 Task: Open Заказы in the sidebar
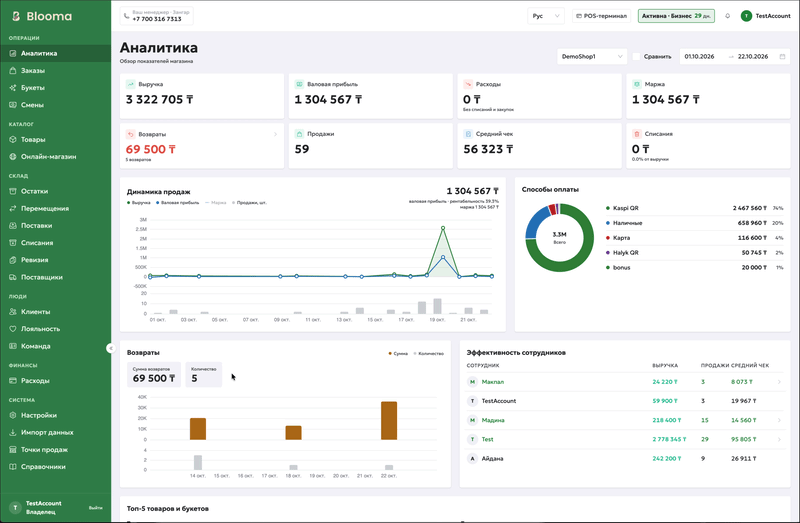tap(55, 70)
